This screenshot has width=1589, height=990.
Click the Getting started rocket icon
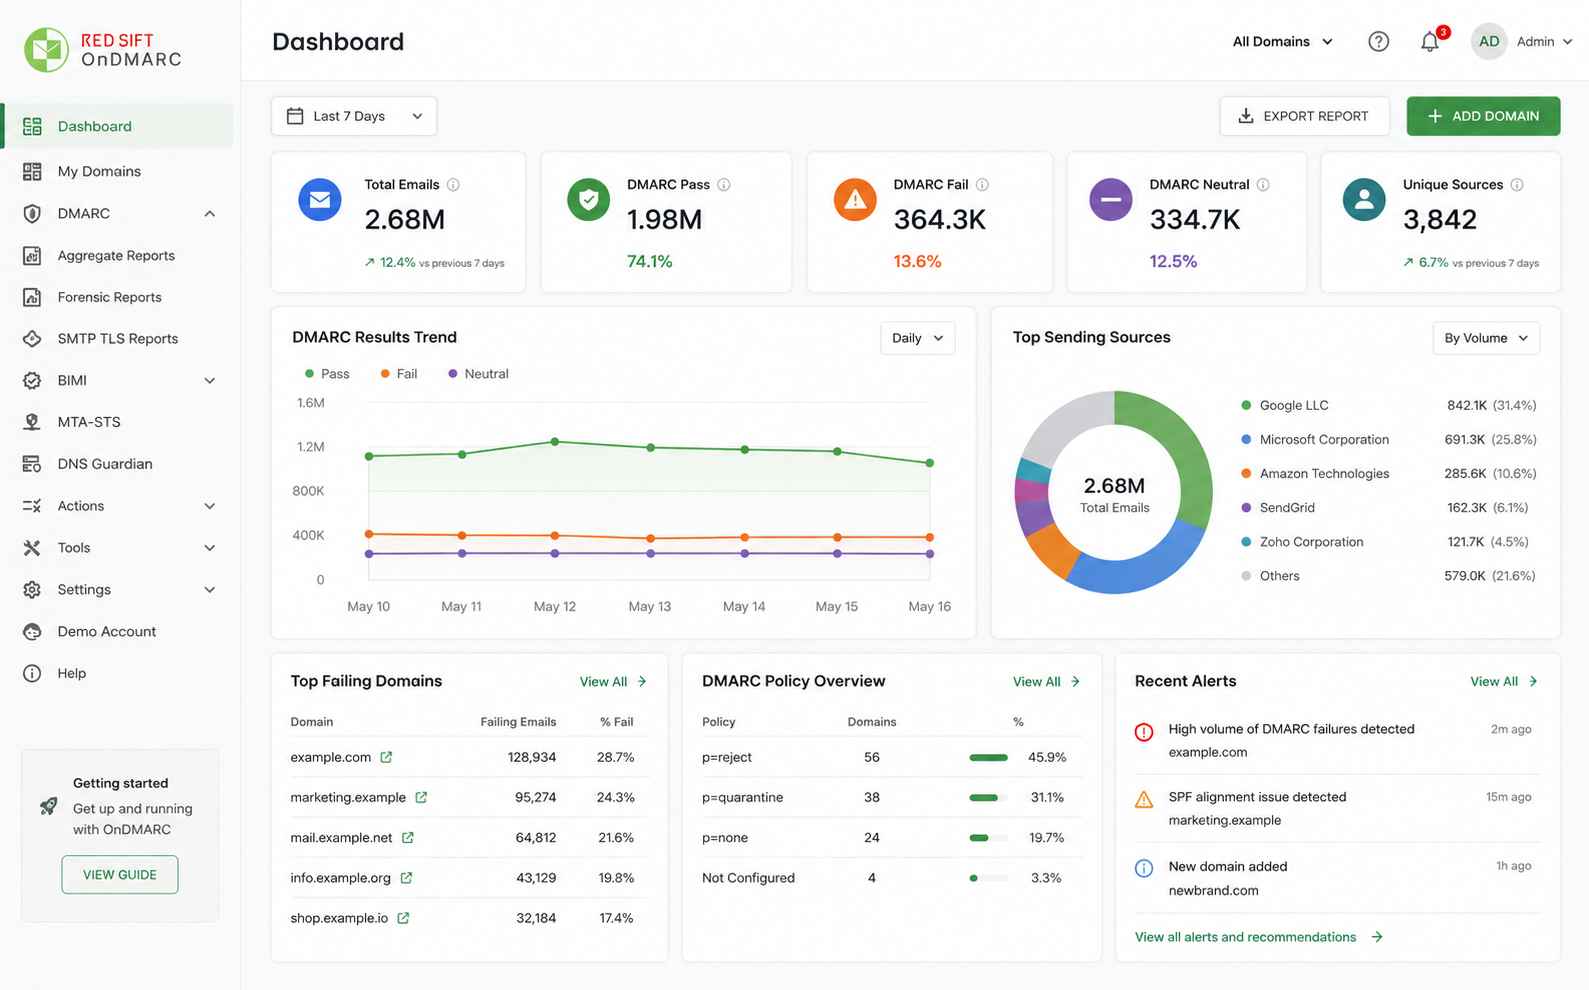(x=48, y=806)
